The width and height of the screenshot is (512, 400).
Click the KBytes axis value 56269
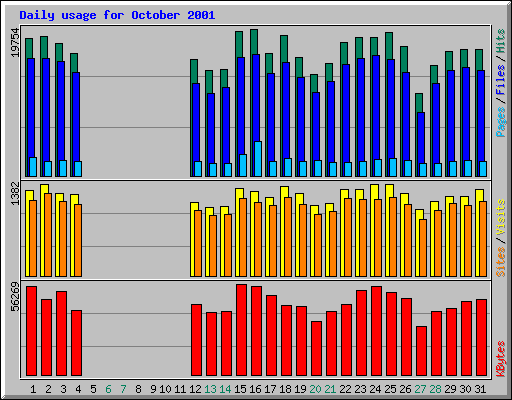(15, 297)
